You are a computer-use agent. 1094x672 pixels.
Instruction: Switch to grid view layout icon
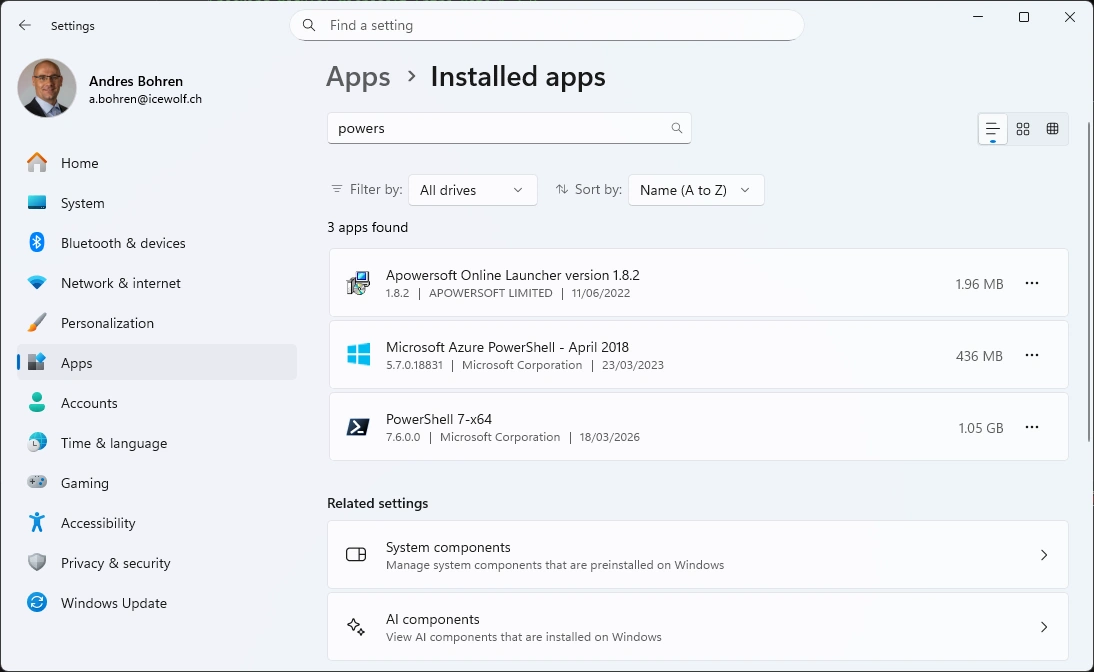pyautogui.click(x=1022, y=129)
